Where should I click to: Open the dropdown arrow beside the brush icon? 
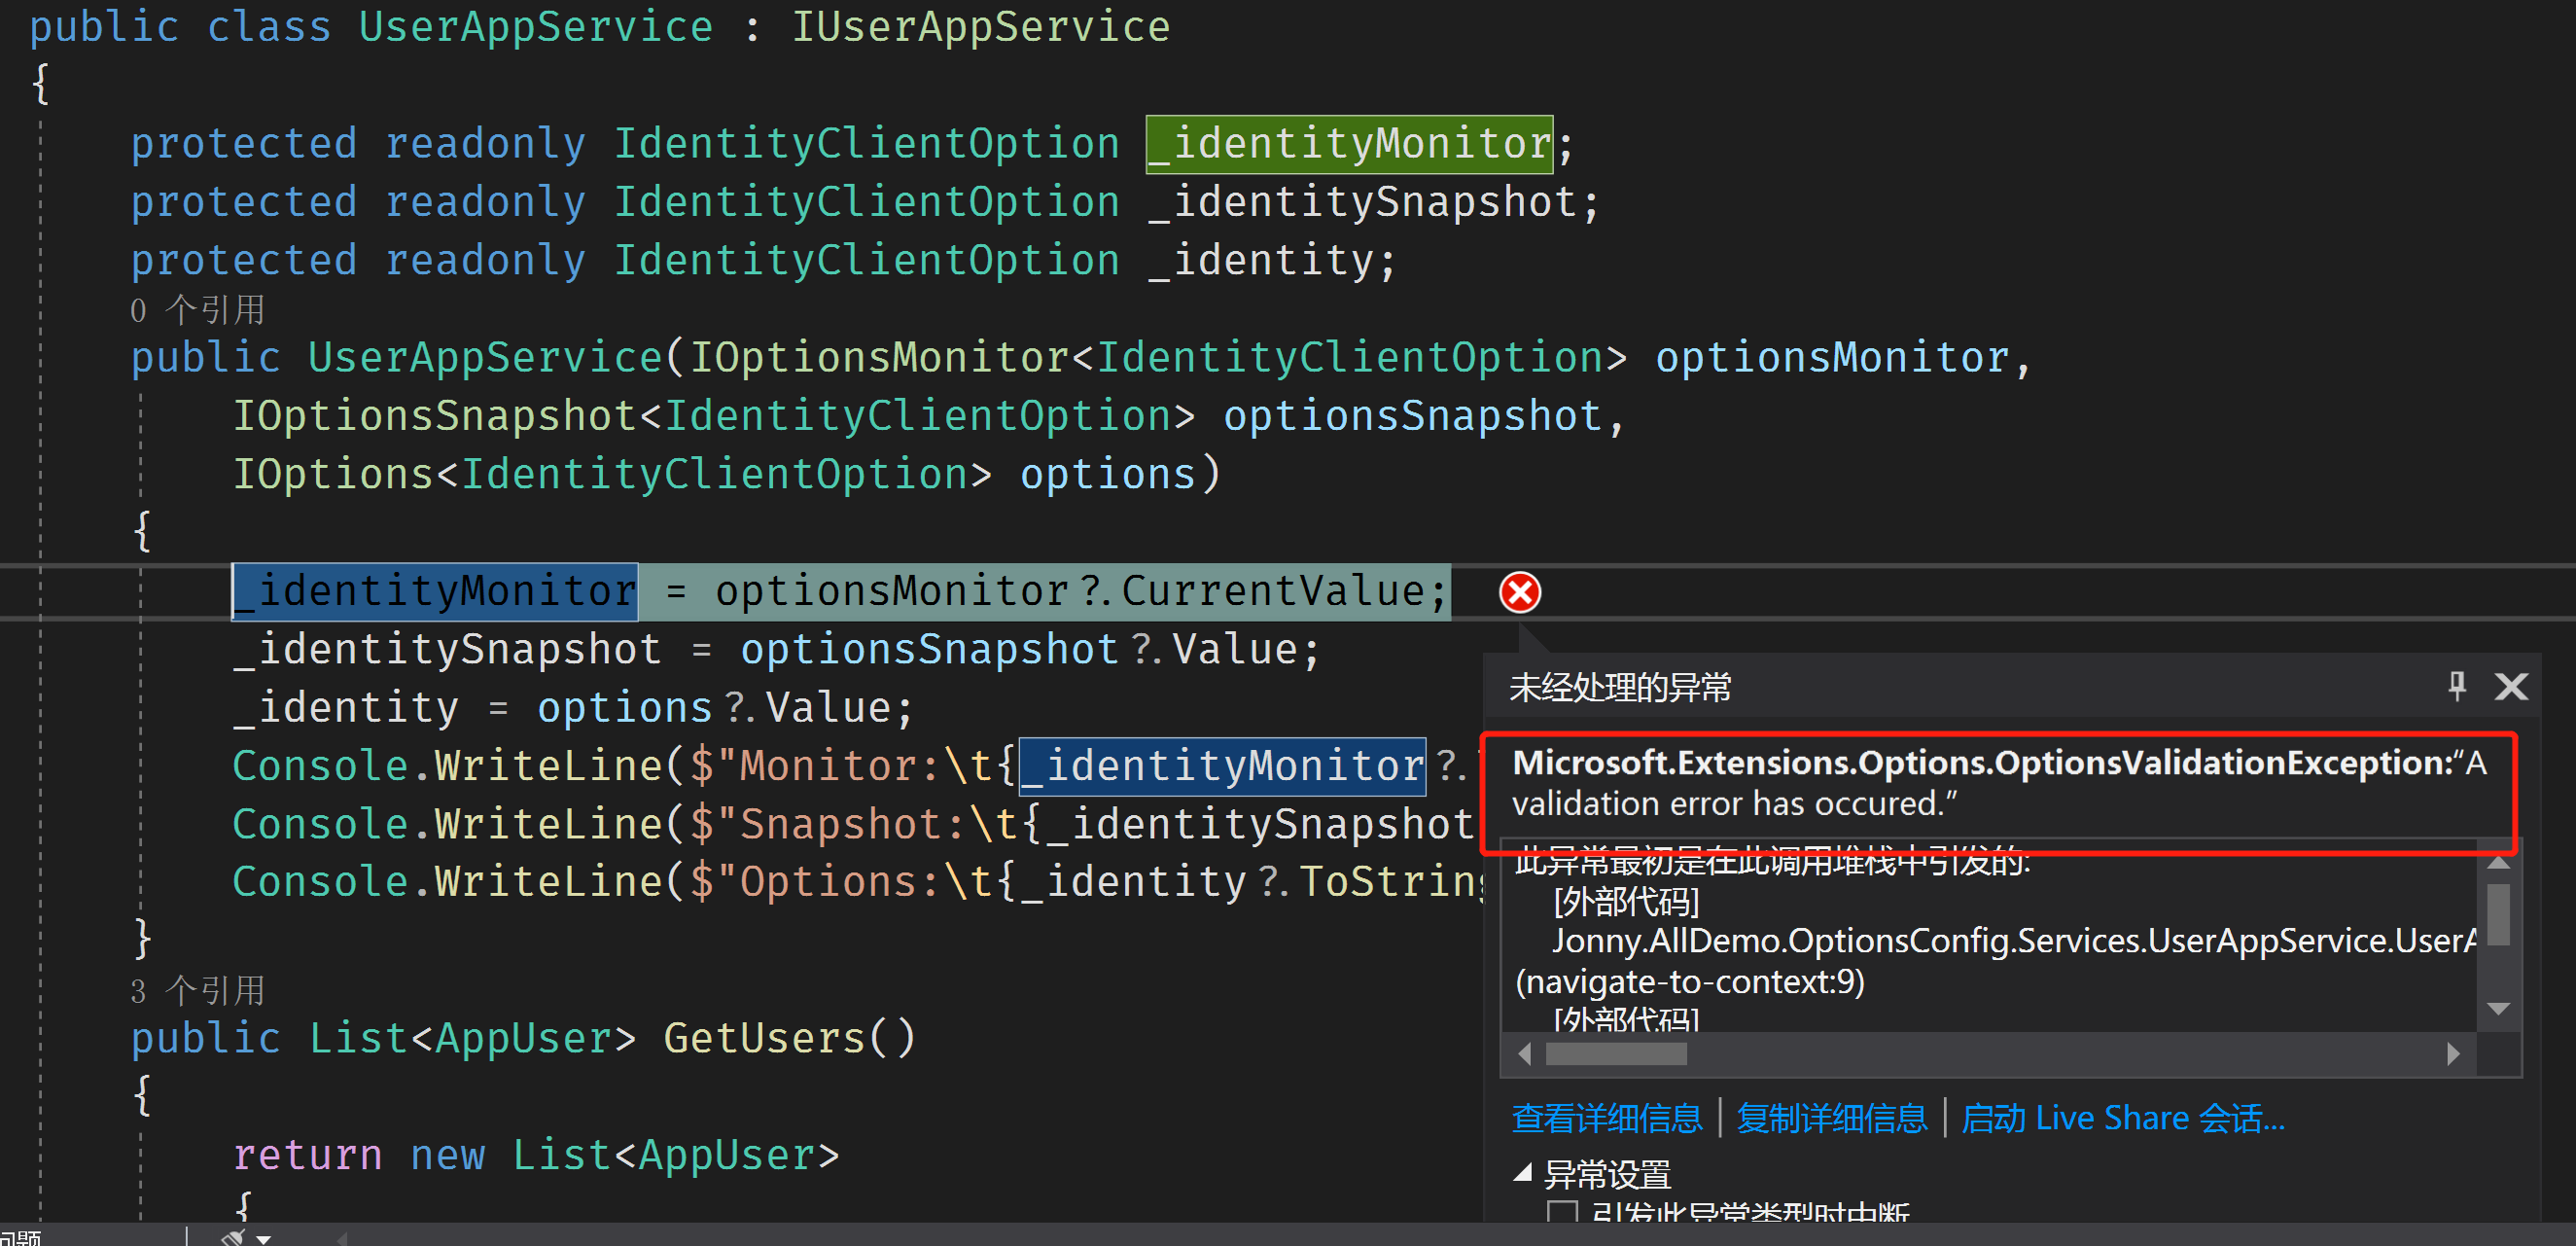263,1239
